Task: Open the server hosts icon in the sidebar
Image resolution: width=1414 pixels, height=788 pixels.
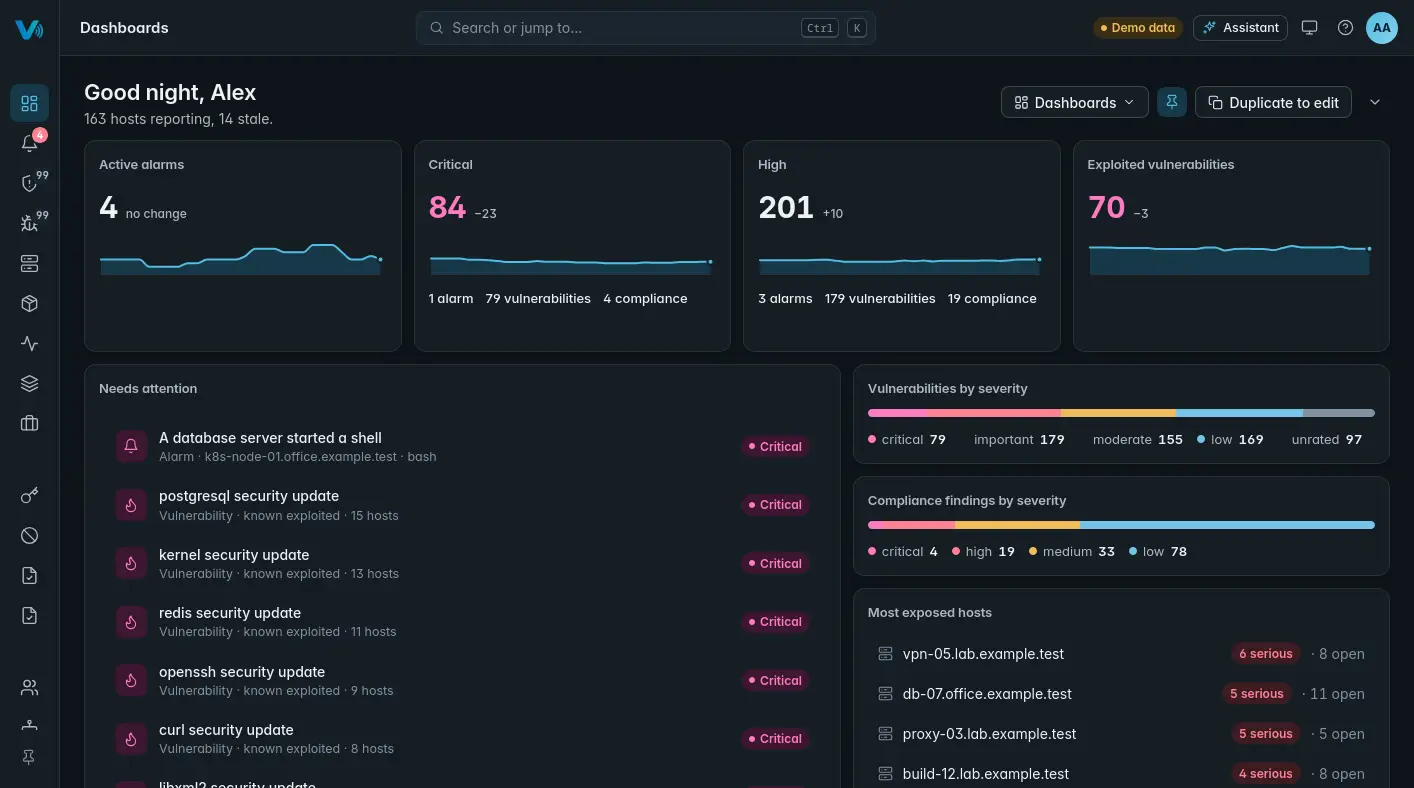Action: point(29,264)
